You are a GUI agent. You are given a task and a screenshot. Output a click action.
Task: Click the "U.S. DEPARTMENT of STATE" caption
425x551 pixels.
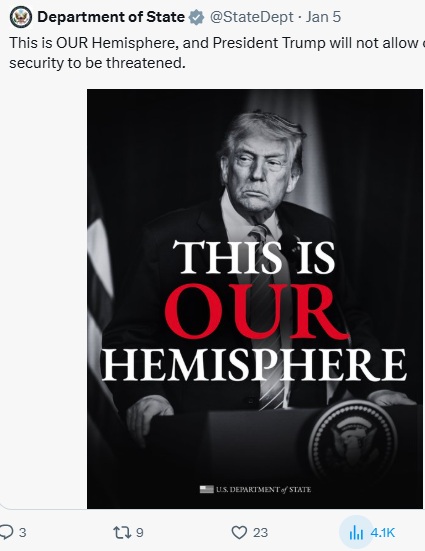tap(264, 490)
